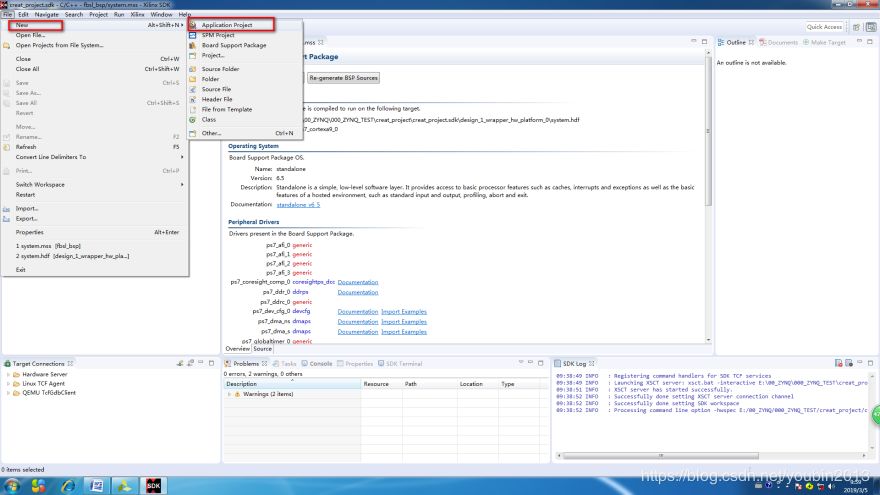This screenshot has width=880, height=495.
Task: Click the Board Support Package icon
Action: click(192, 45)
